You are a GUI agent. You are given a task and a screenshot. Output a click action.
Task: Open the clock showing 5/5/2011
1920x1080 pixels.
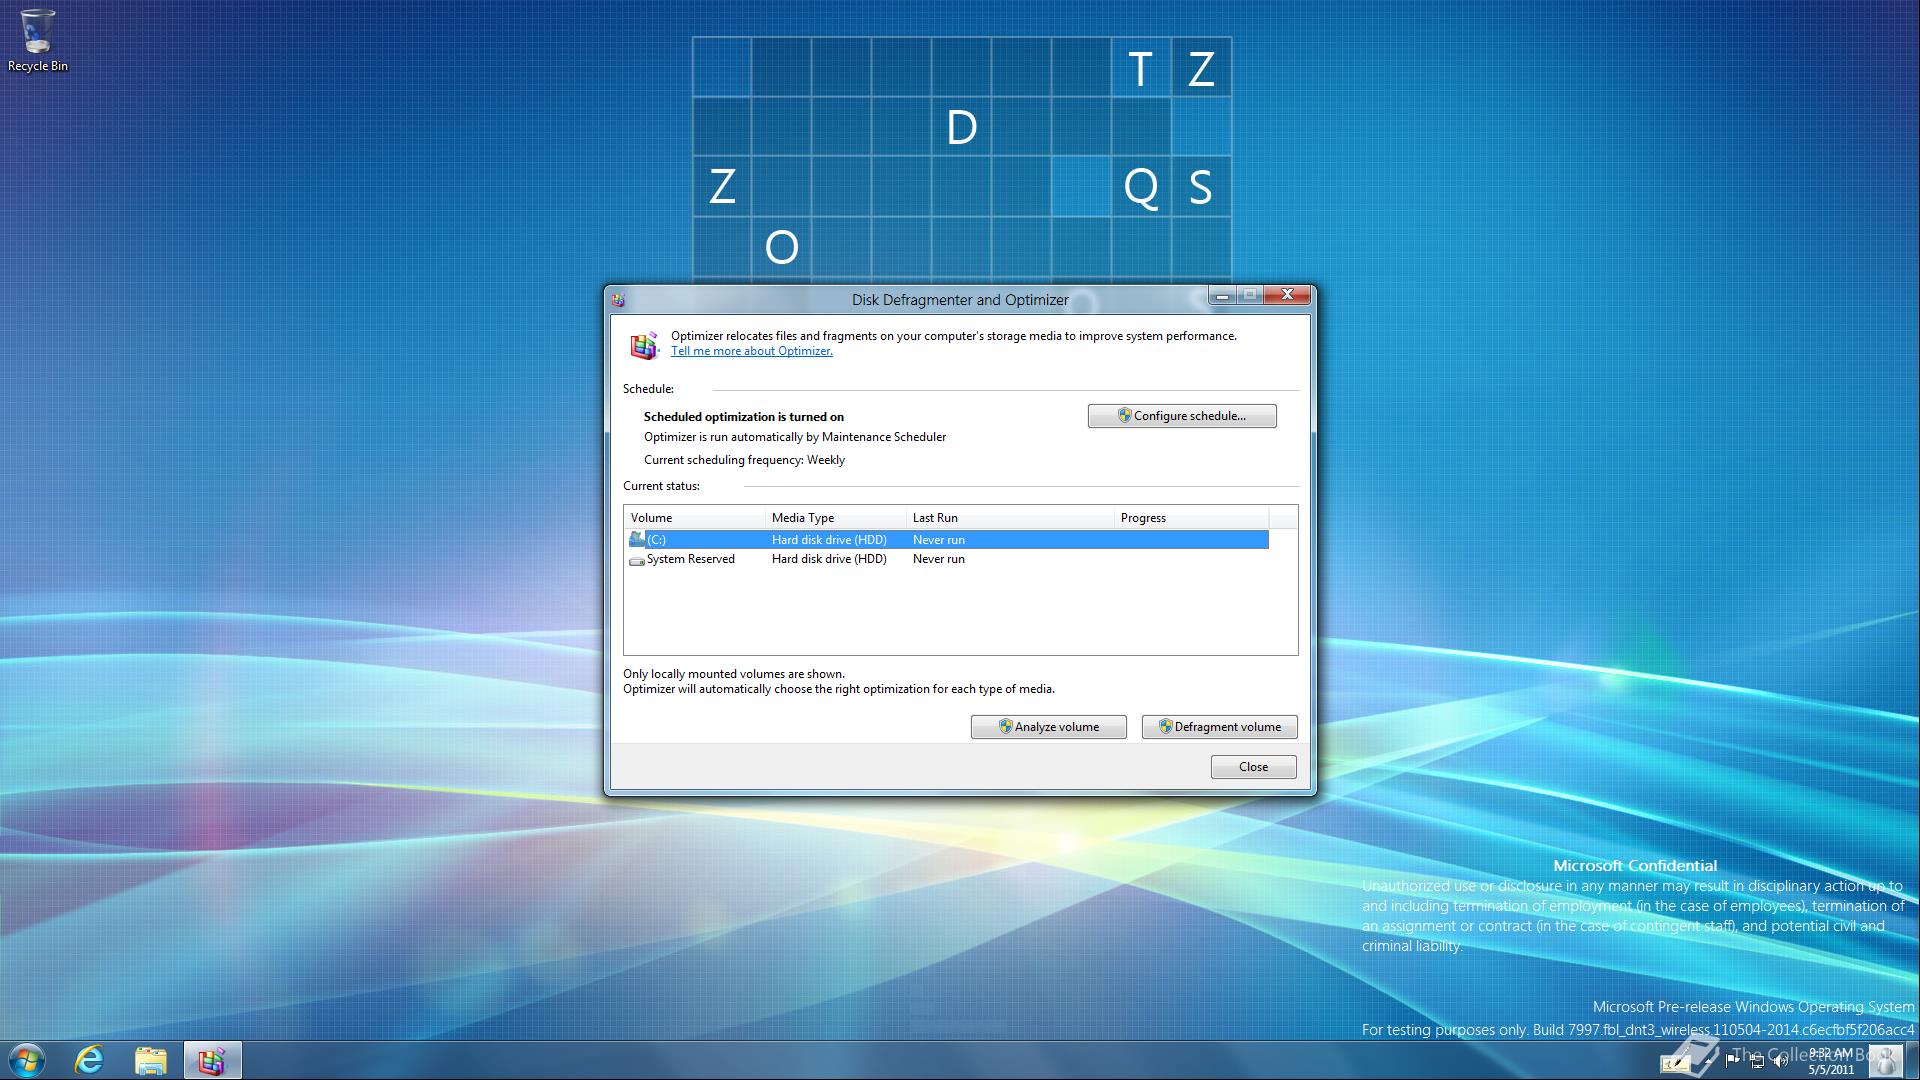(x=1830, y=1061)
